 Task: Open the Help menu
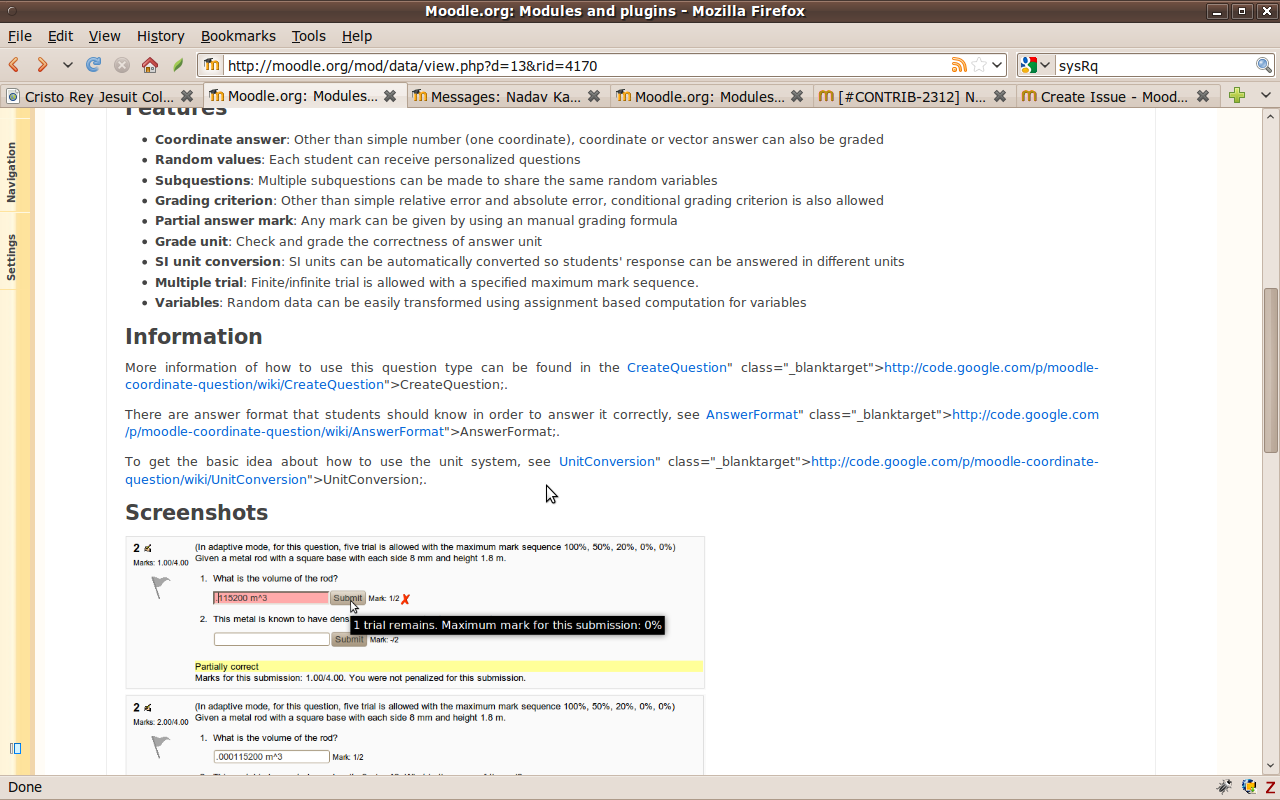pos(356,36)
